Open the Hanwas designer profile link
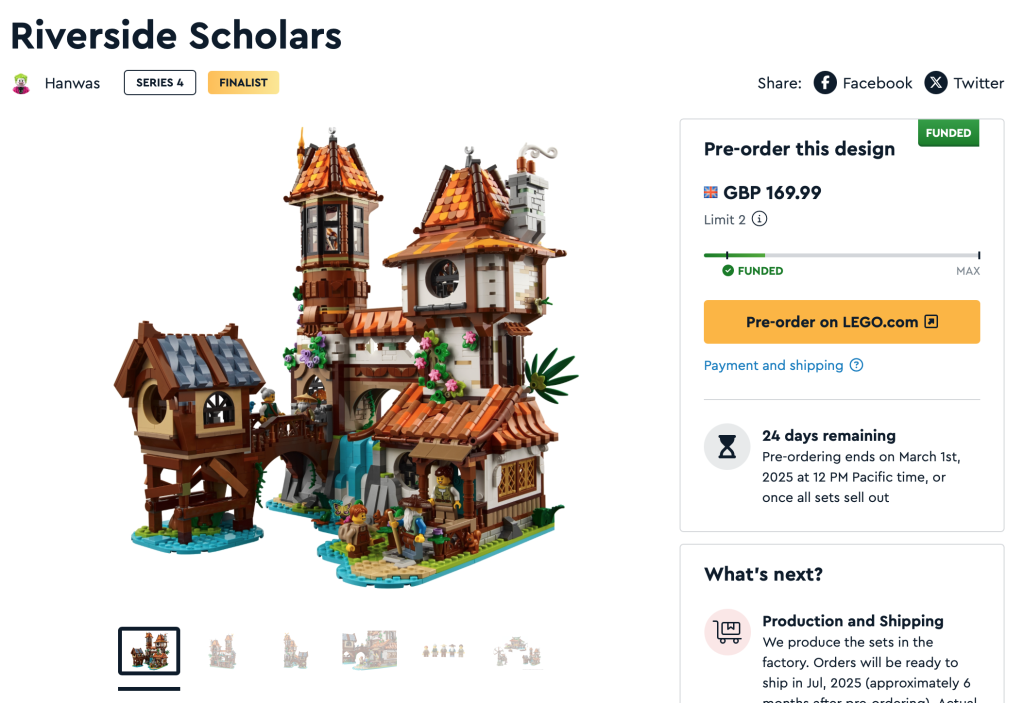 click(72, 83)
